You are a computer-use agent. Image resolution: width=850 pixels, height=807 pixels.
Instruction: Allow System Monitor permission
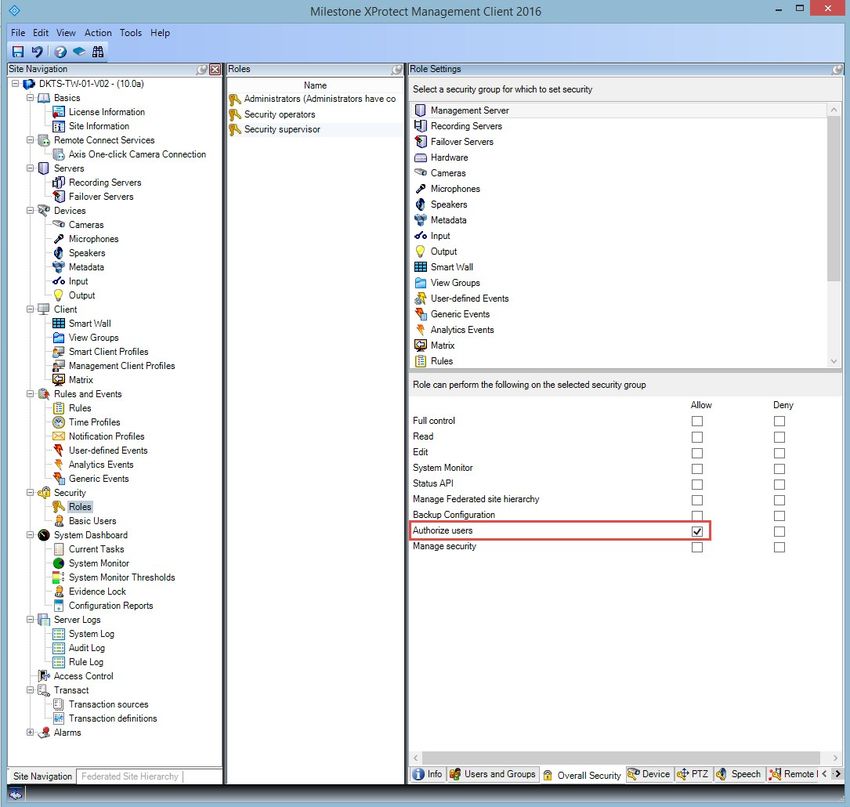[697, 468]
